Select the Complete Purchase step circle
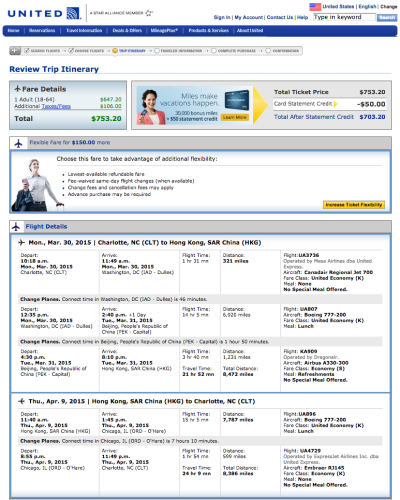 click(x=214, y=51)
